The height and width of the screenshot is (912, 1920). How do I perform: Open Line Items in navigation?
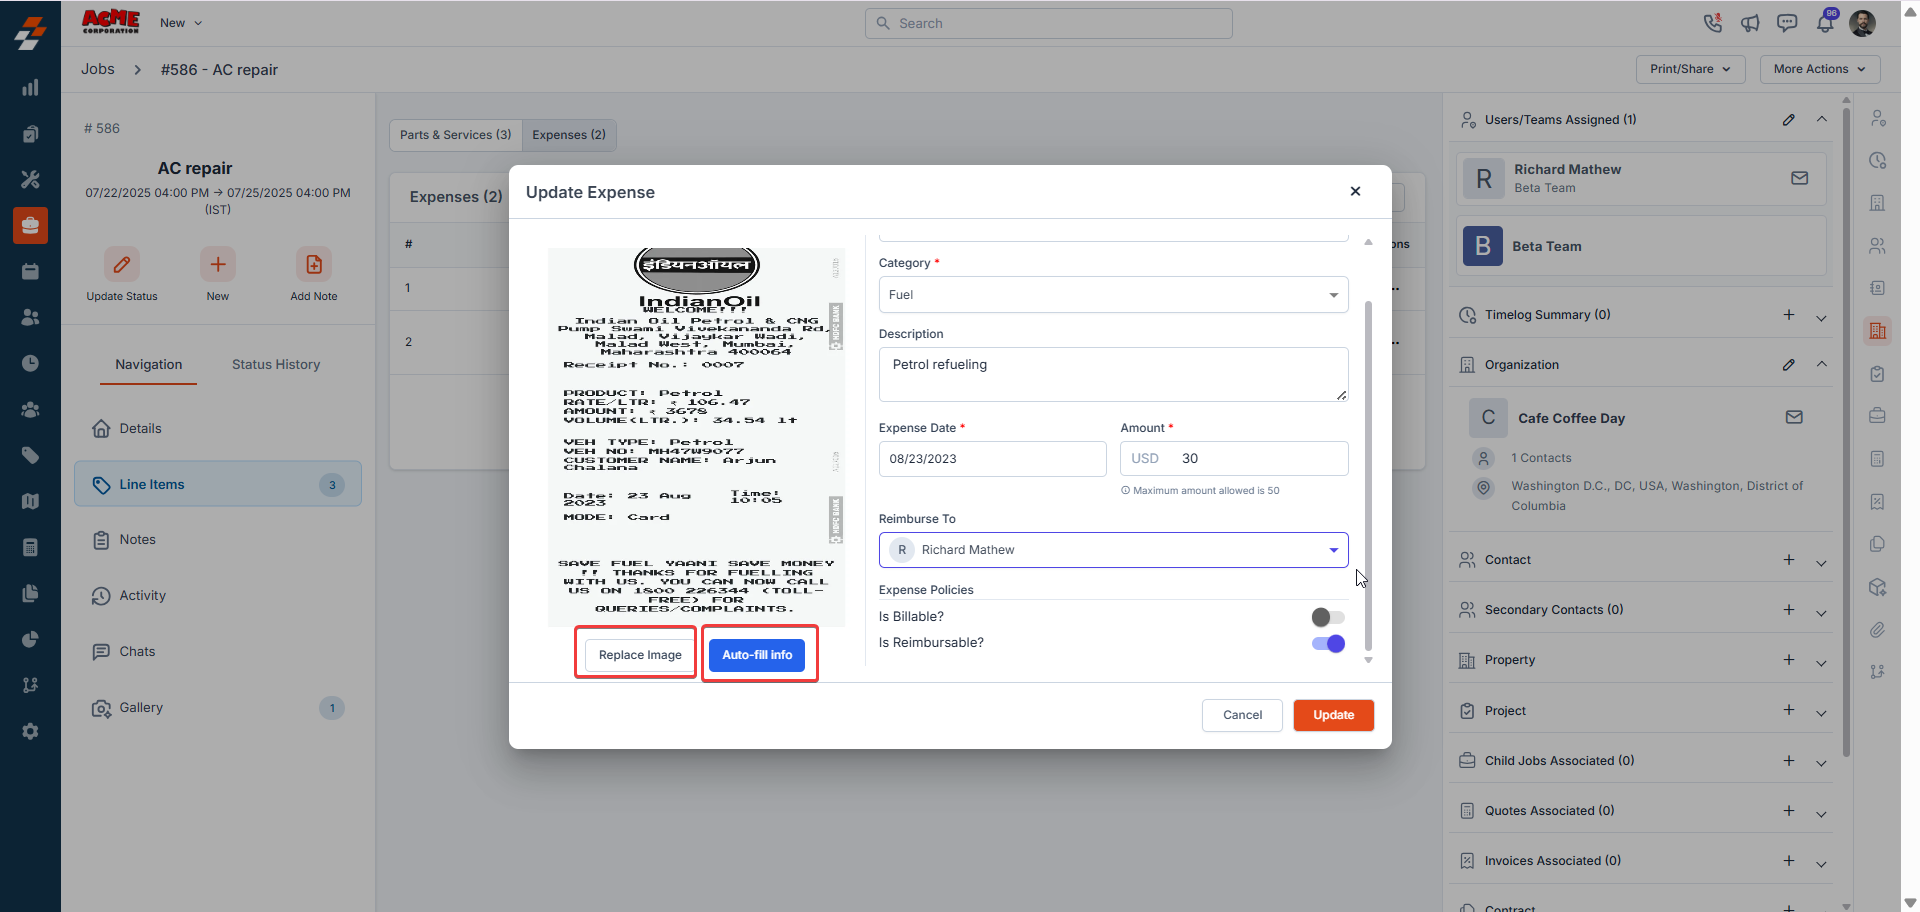pyautogui.click(x=218, y=485)
